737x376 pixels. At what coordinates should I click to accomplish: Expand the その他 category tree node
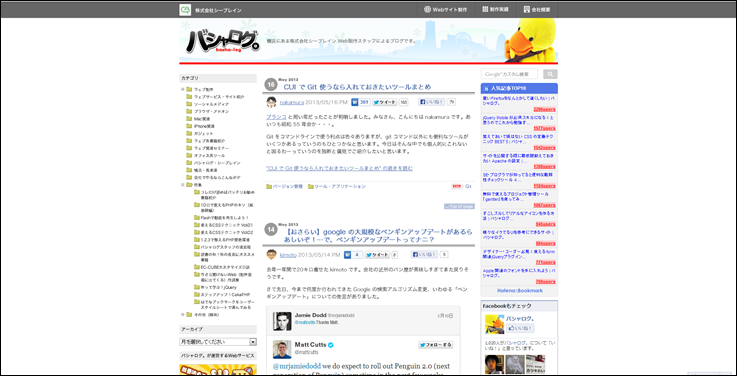[x=182, y=314]
